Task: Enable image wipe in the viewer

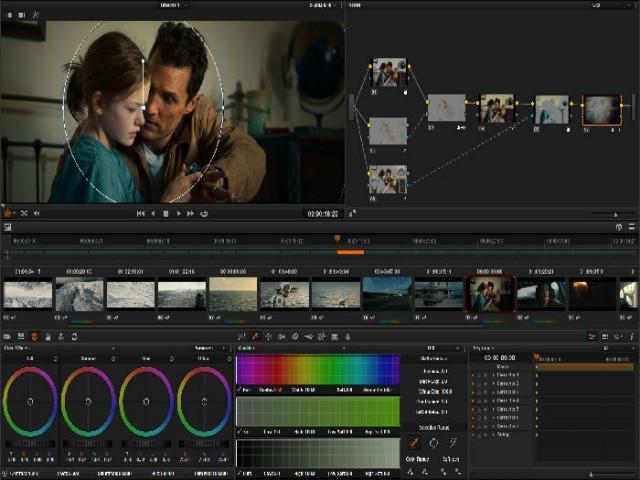Action: click(9, 15)
